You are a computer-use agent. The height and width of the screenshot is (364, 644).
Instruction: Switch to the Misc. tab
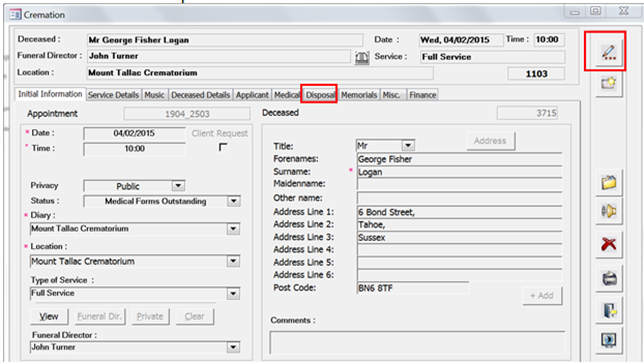[392, 95]
